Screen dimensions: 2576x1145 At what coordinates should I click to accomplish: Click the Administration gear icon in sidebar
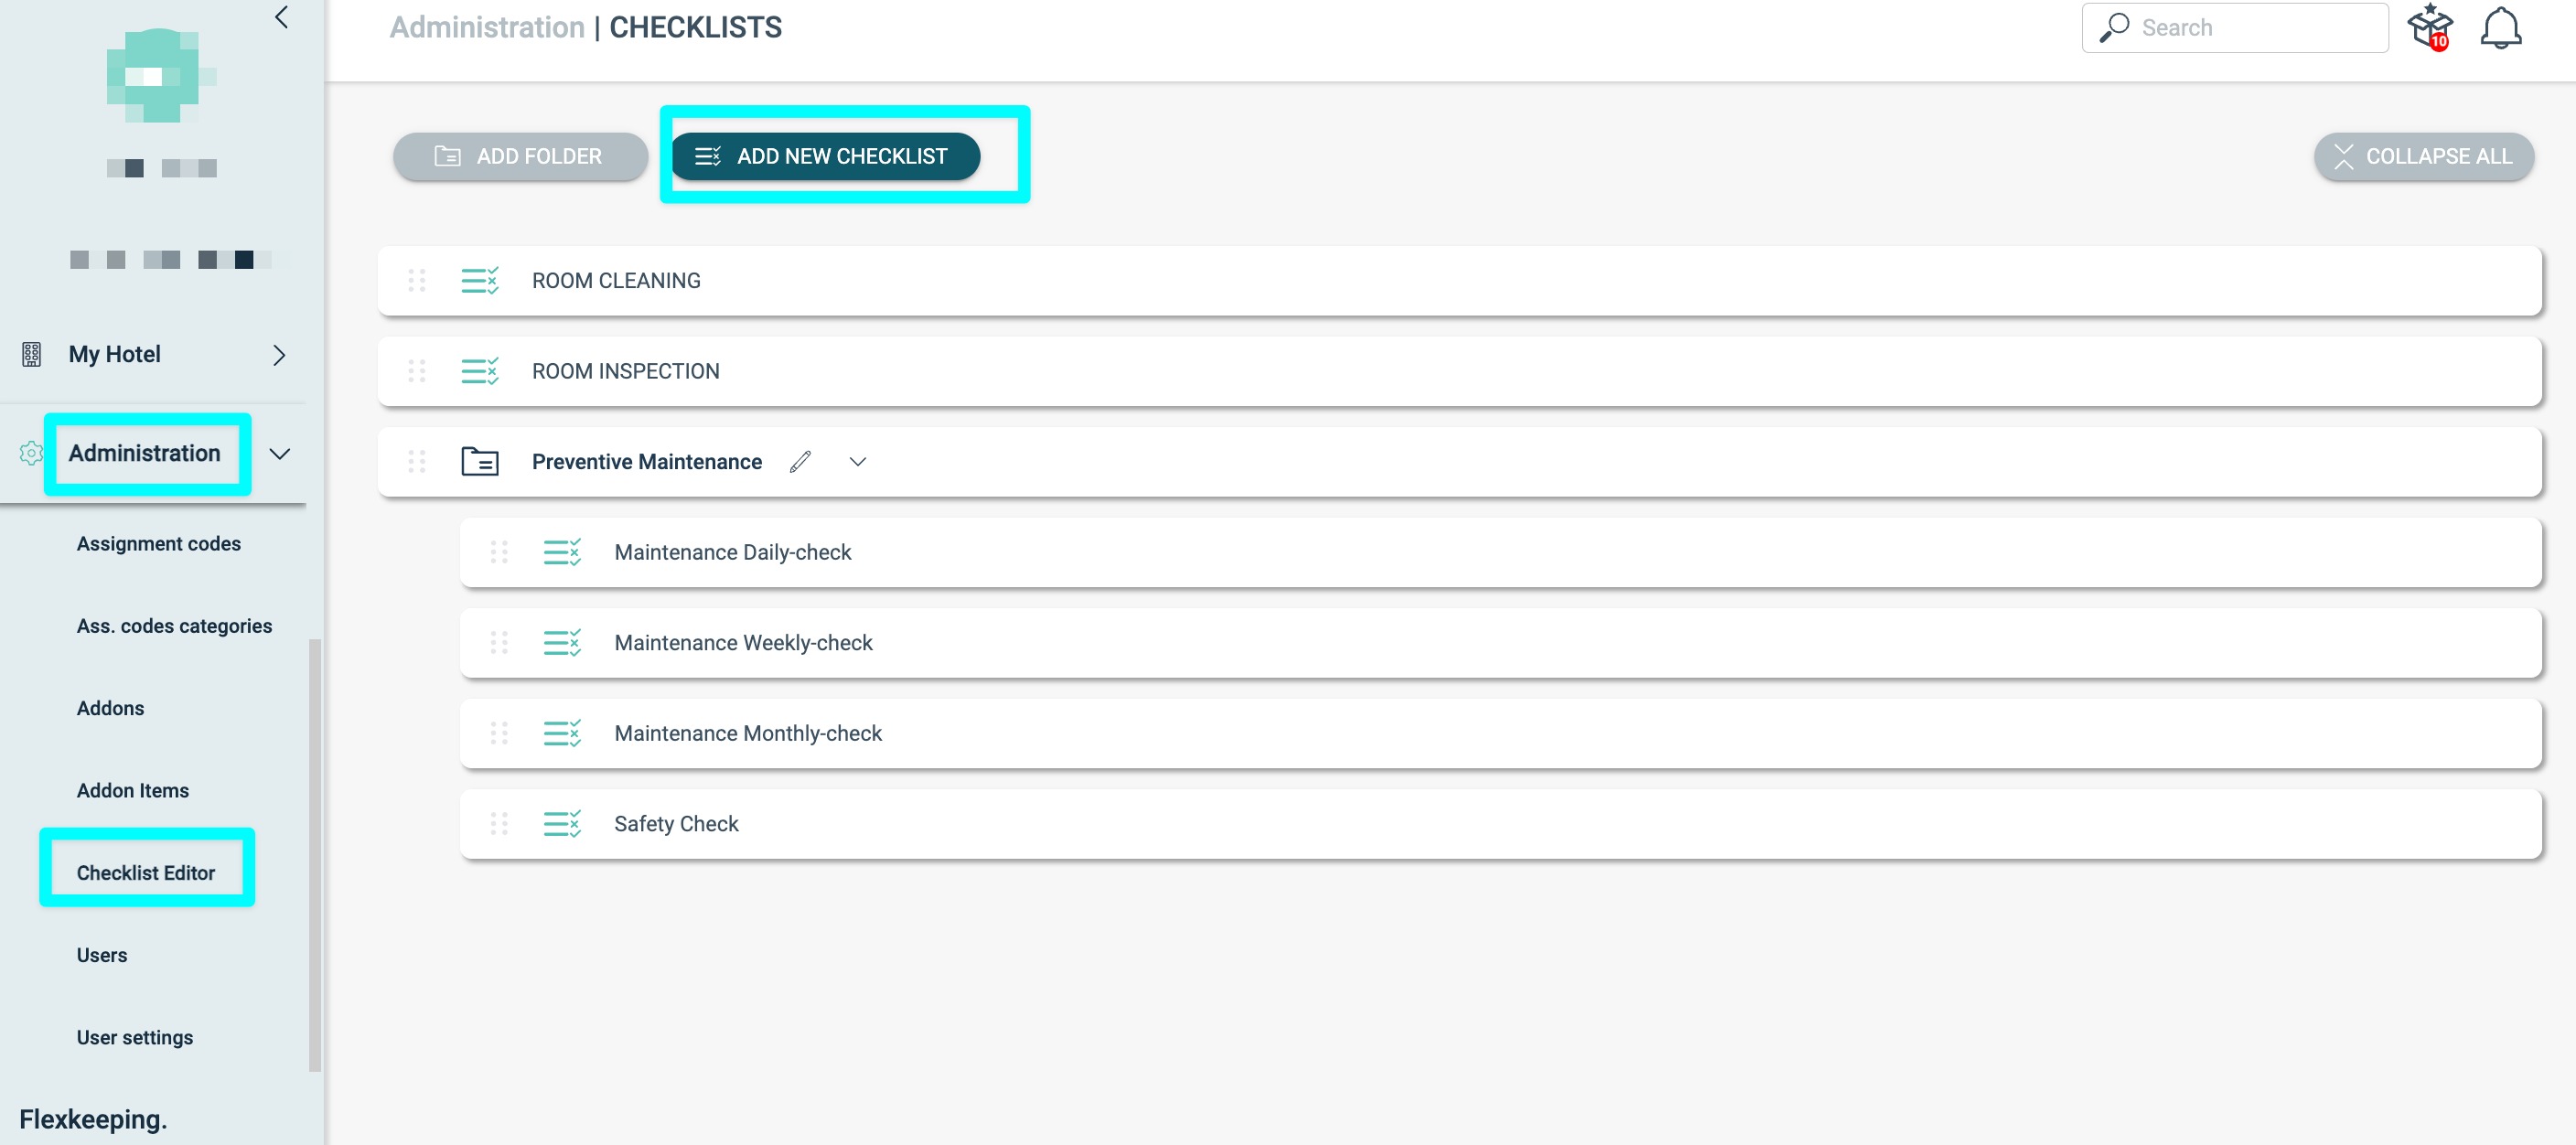pos(31,454)
